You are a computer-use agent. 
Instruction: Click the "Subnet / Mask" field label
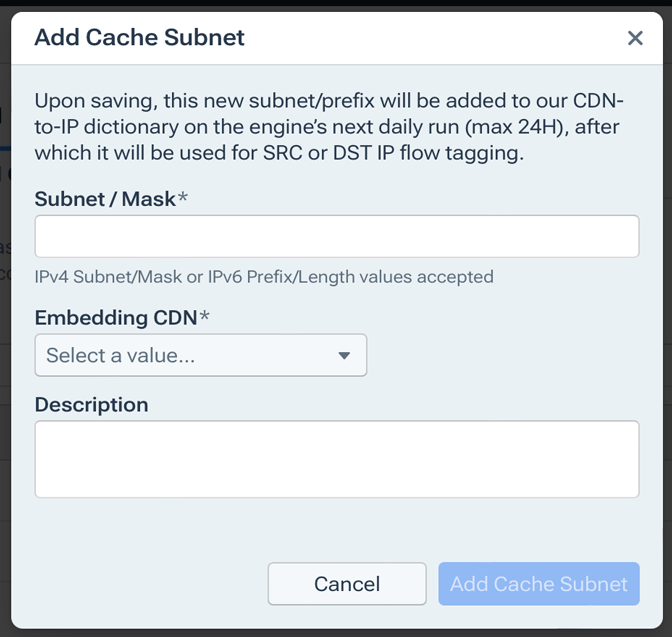(x=104, y=199)
